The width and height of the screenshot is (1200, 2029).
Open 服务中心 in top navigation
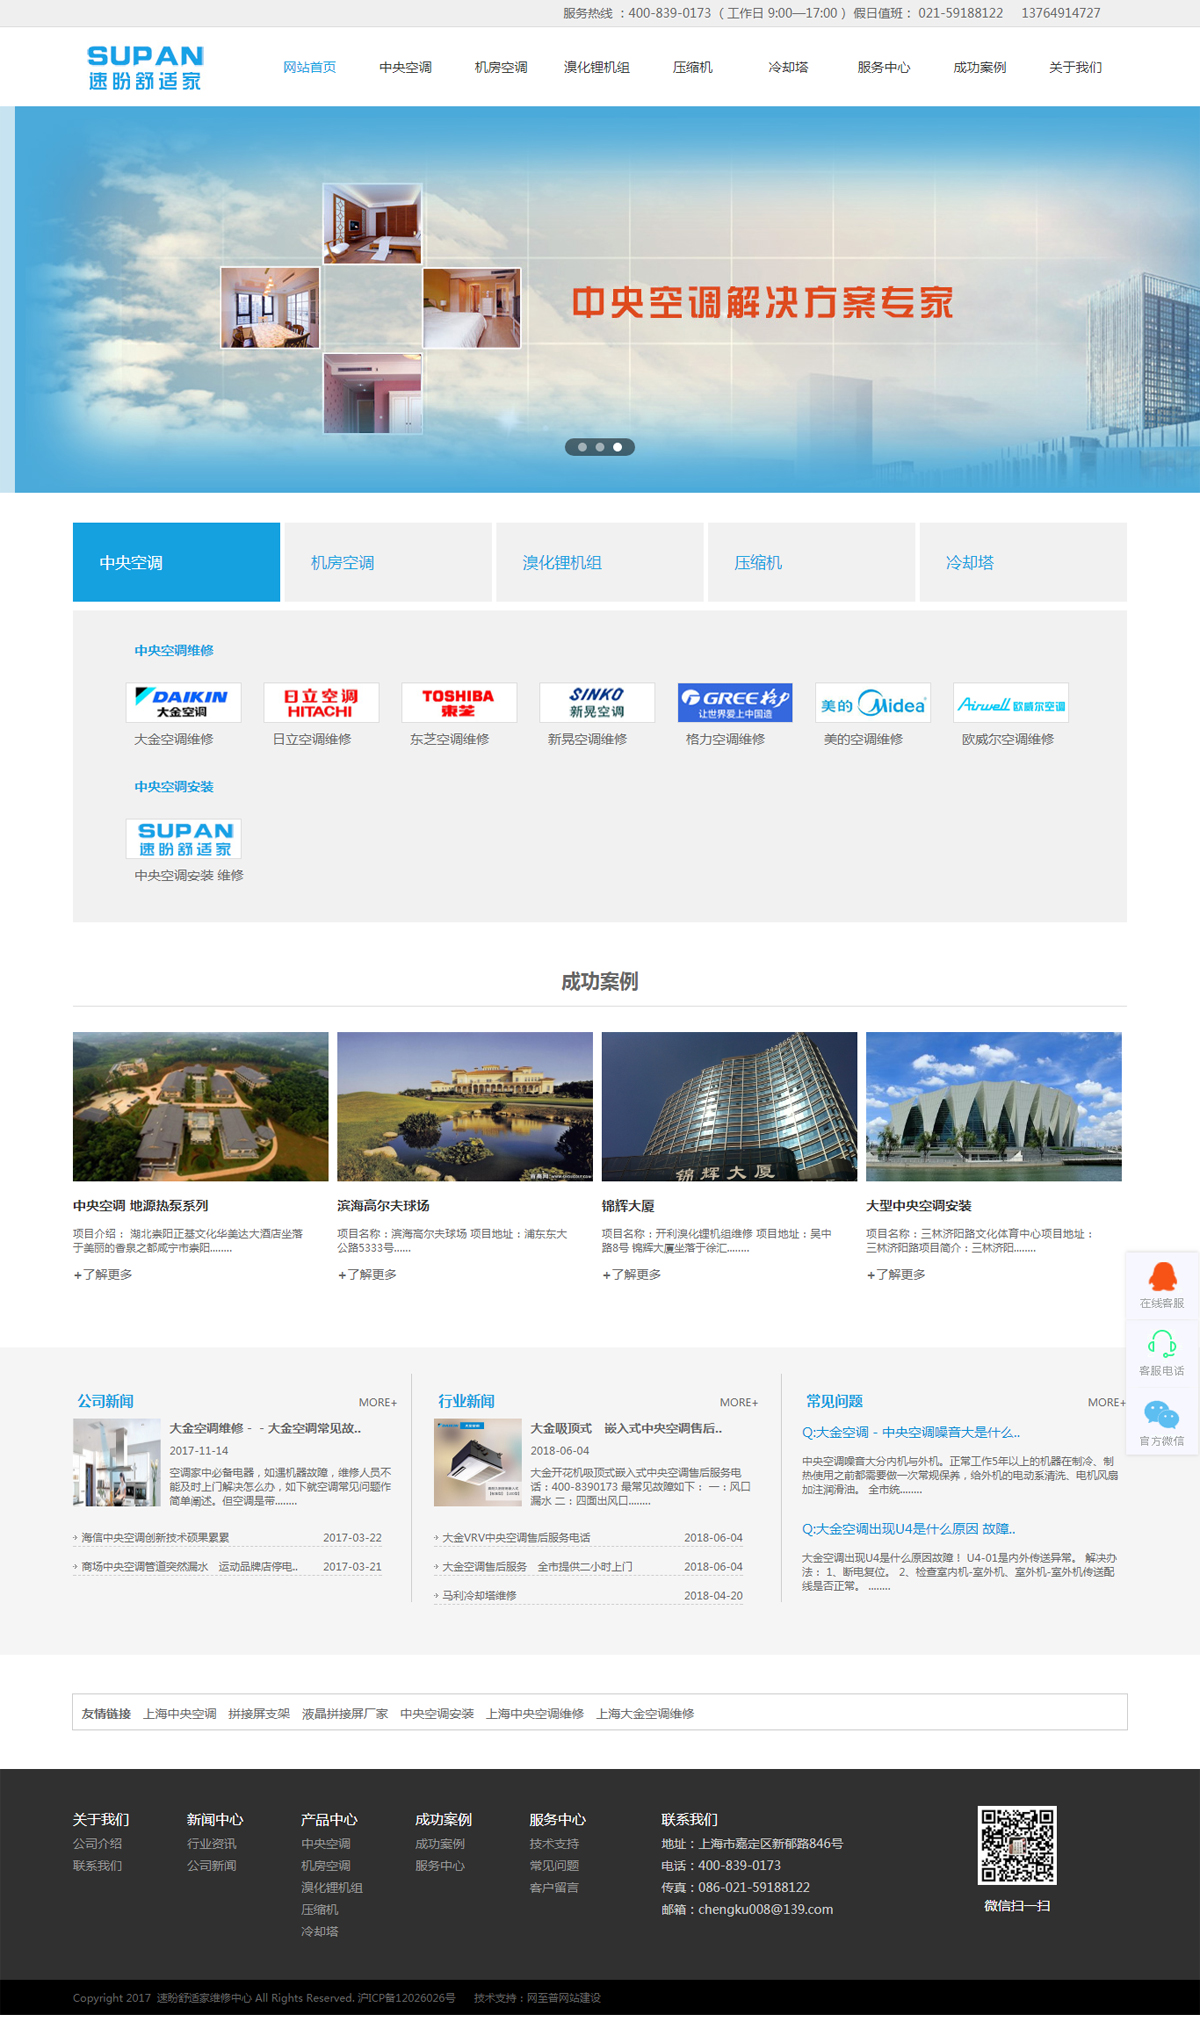(883, 68)
